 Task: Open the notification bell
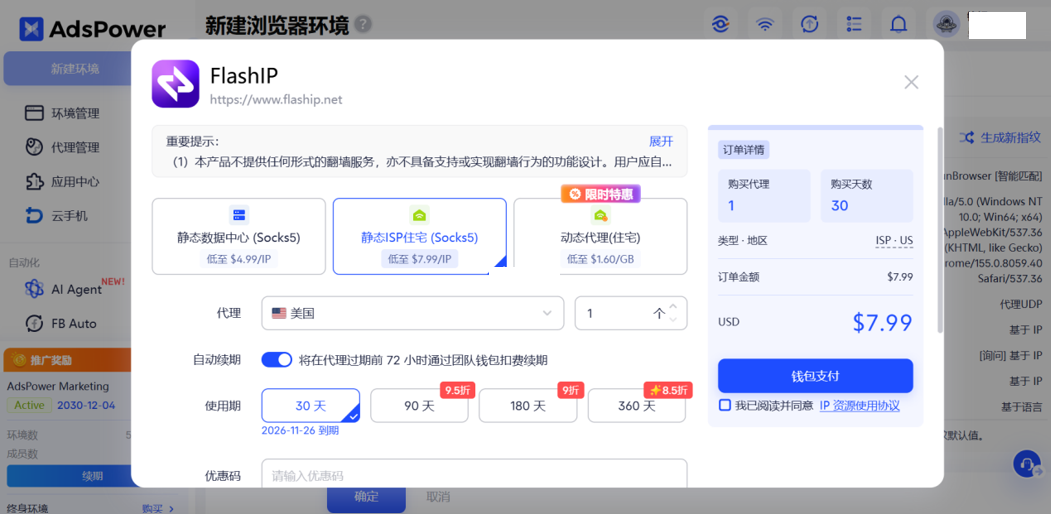[898, 25]
